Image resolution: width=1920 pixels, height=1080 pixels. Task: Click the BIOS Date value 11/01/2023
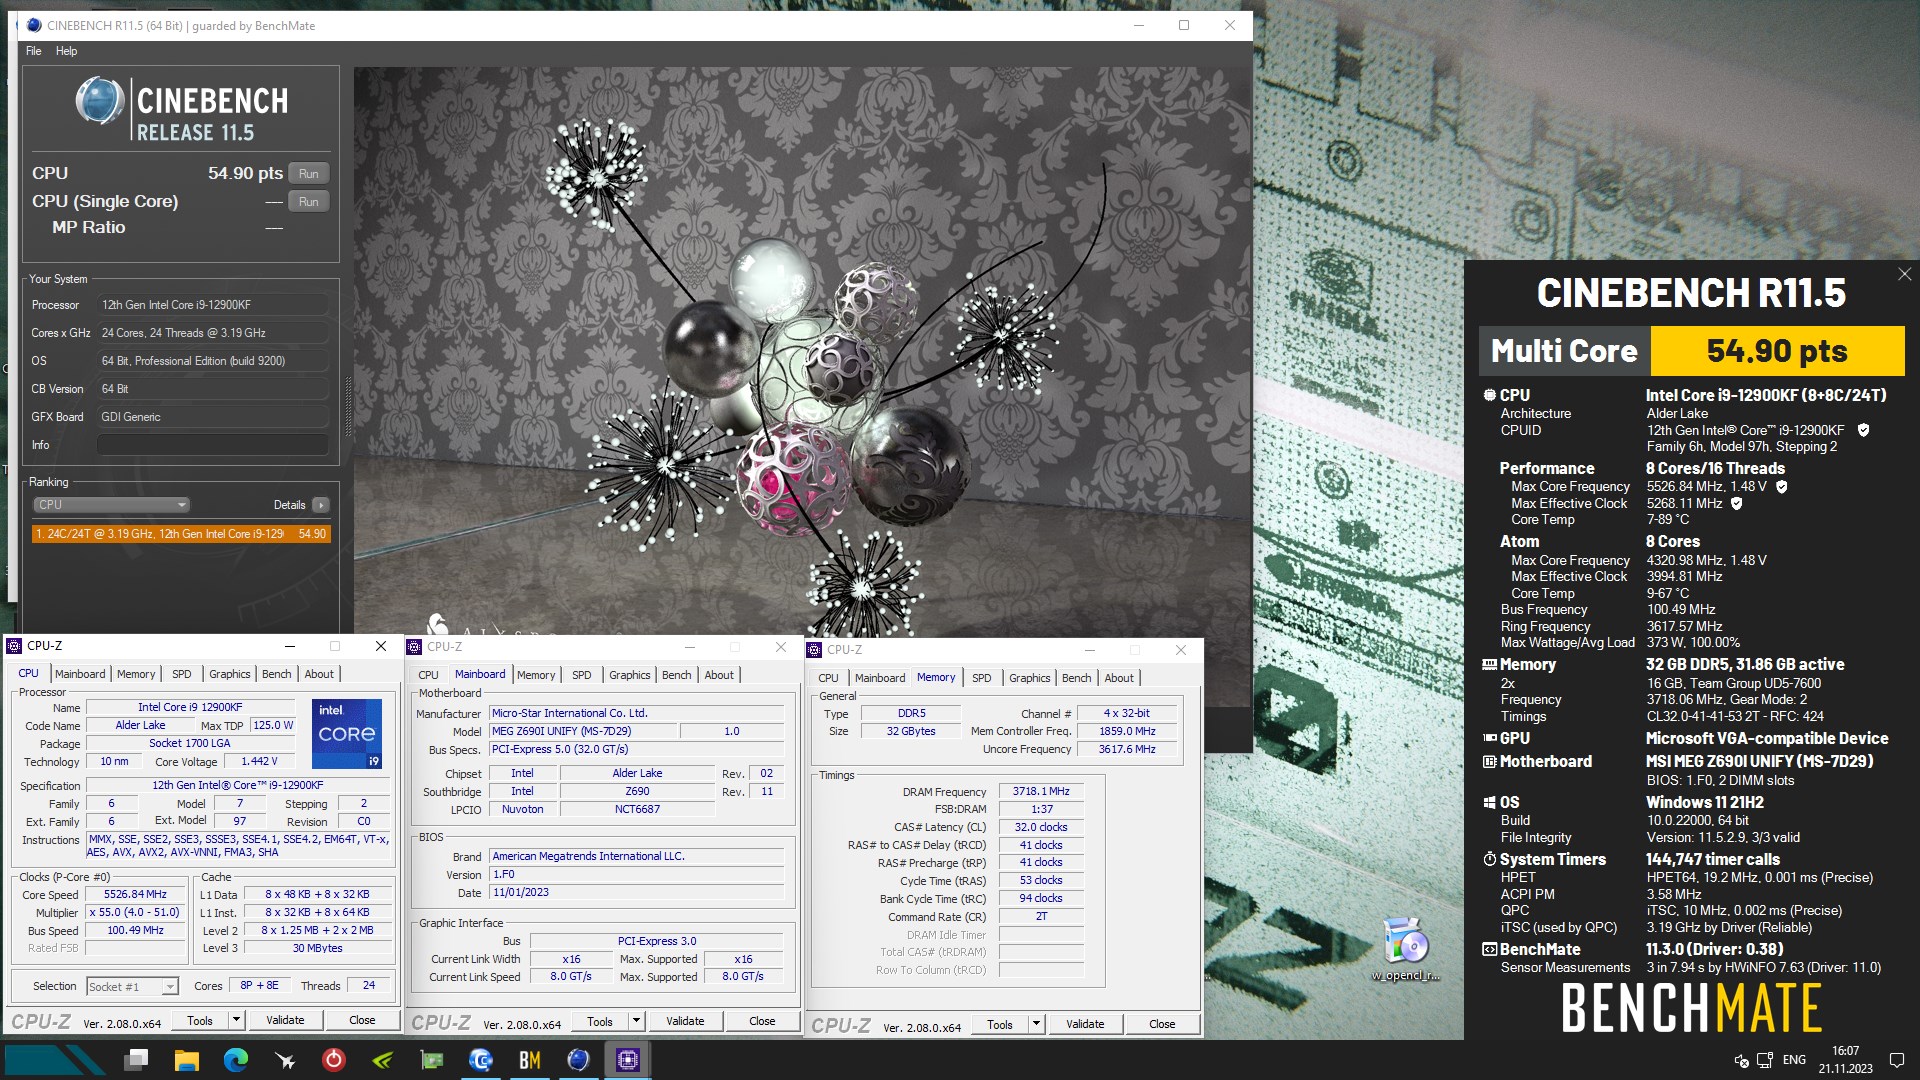[636, 893]
